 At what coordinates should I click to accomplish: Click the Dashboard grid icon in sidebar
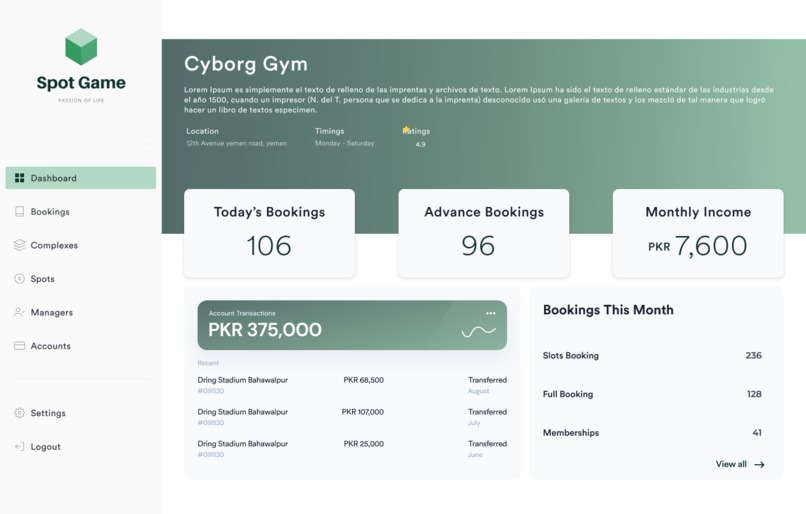(20, 178)
